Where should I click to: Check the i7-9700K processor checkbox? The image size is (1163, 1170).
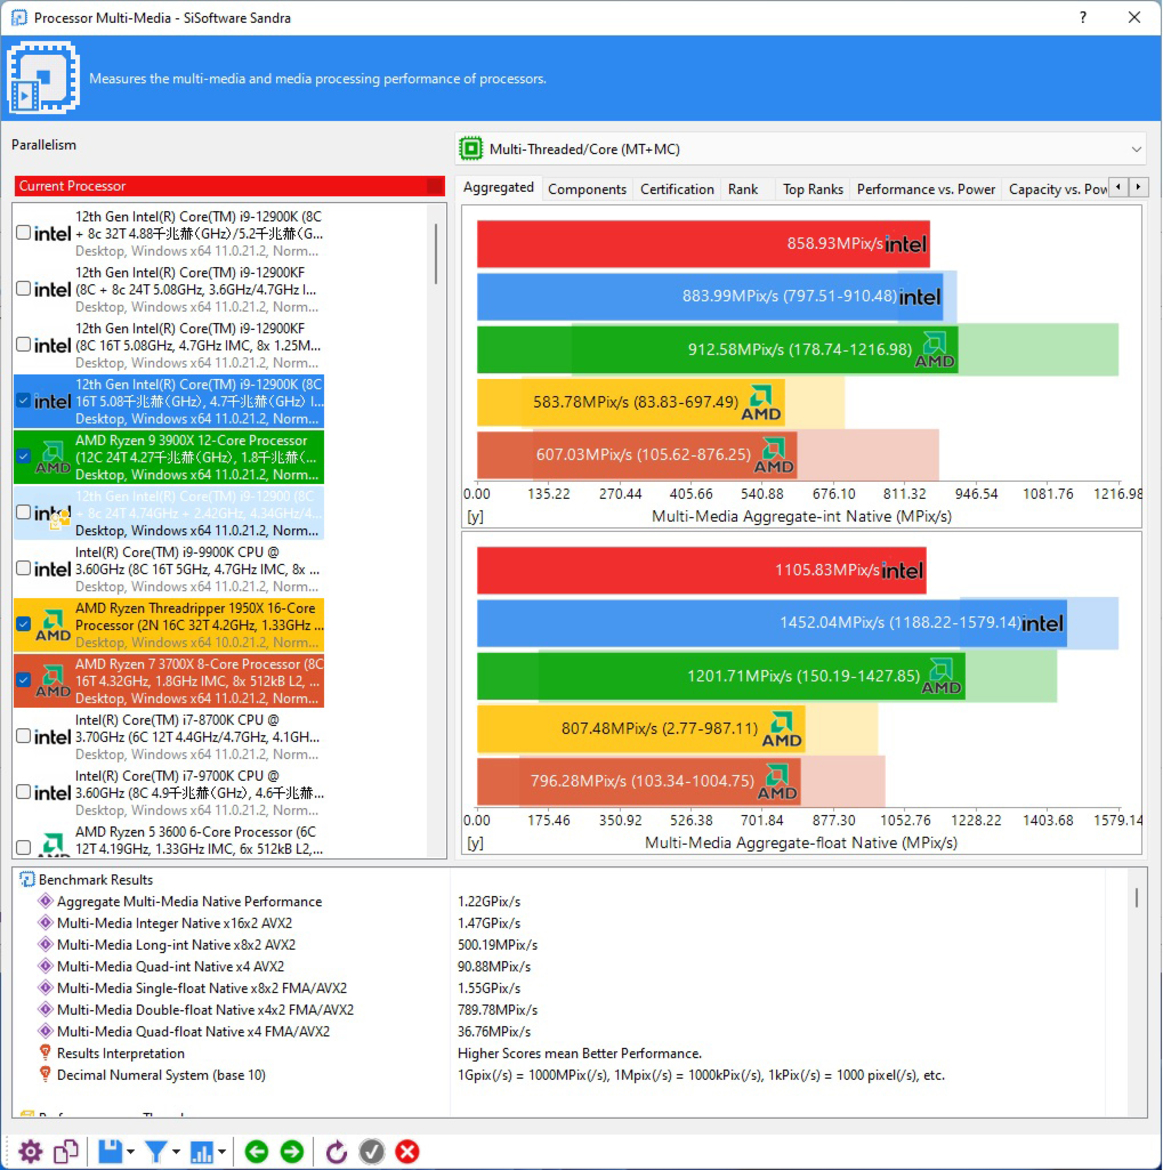(x=23, y=792)
